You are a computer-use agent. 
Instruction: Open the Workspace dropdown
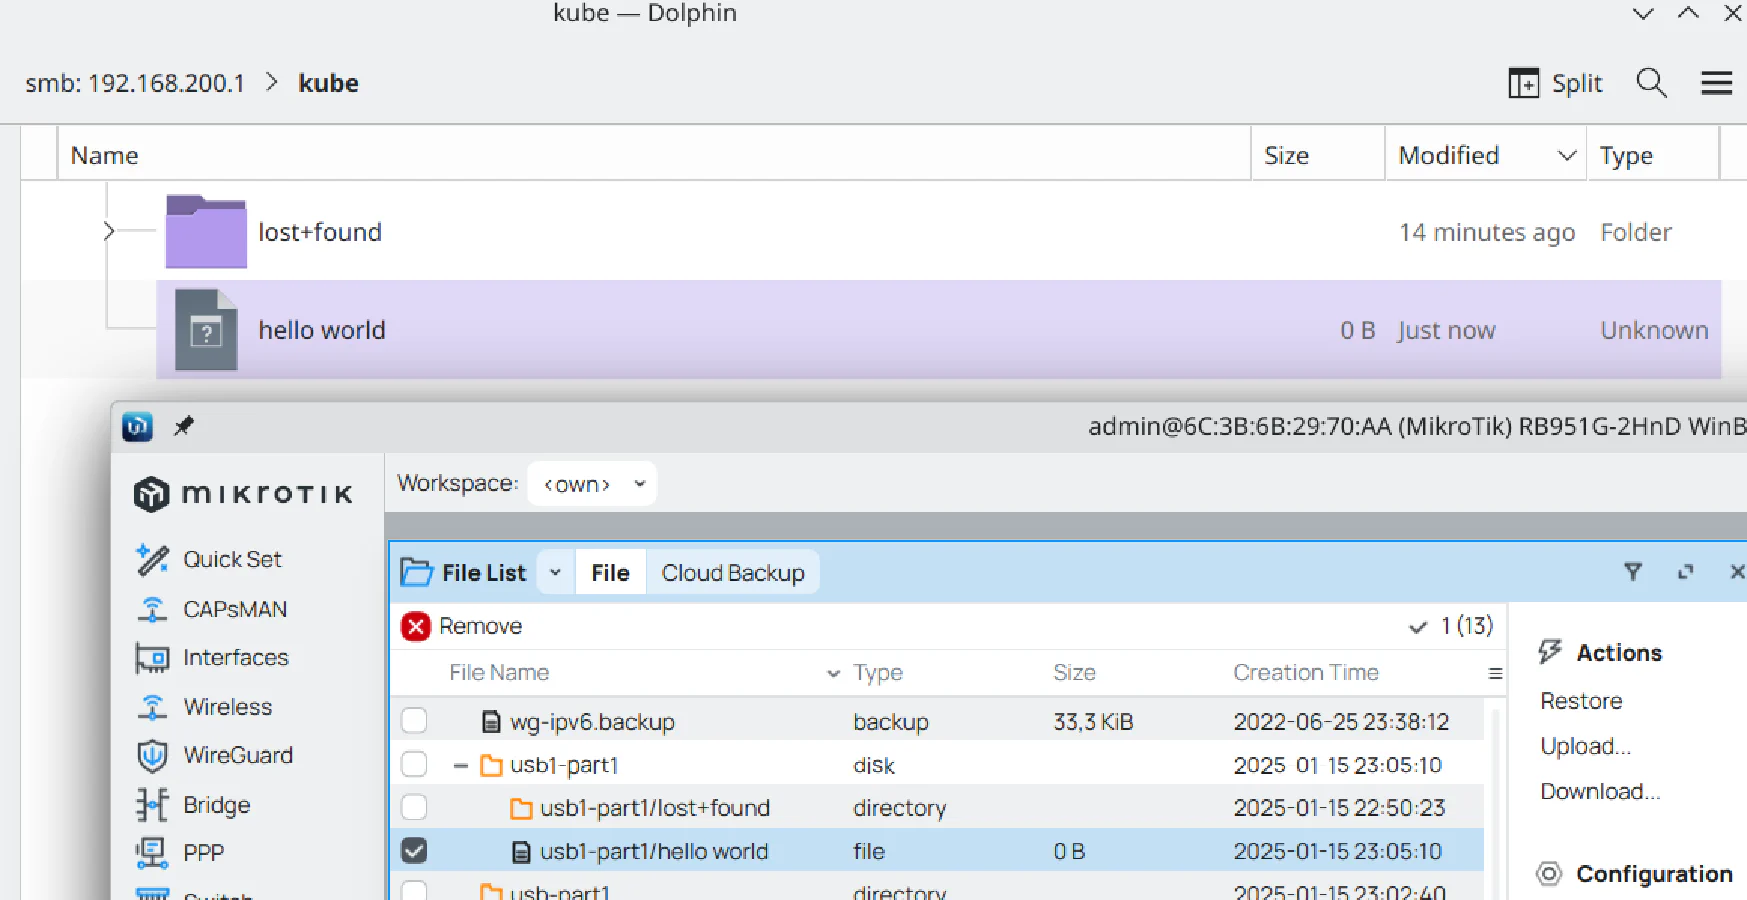tap(592, 484)
